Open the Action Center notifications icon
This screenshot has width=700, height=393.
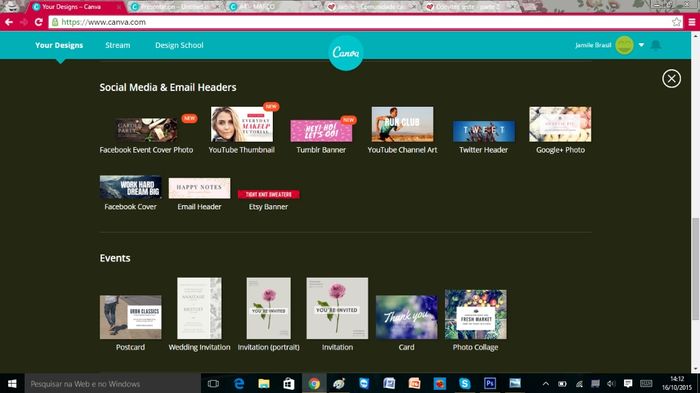tap(628, 384)
